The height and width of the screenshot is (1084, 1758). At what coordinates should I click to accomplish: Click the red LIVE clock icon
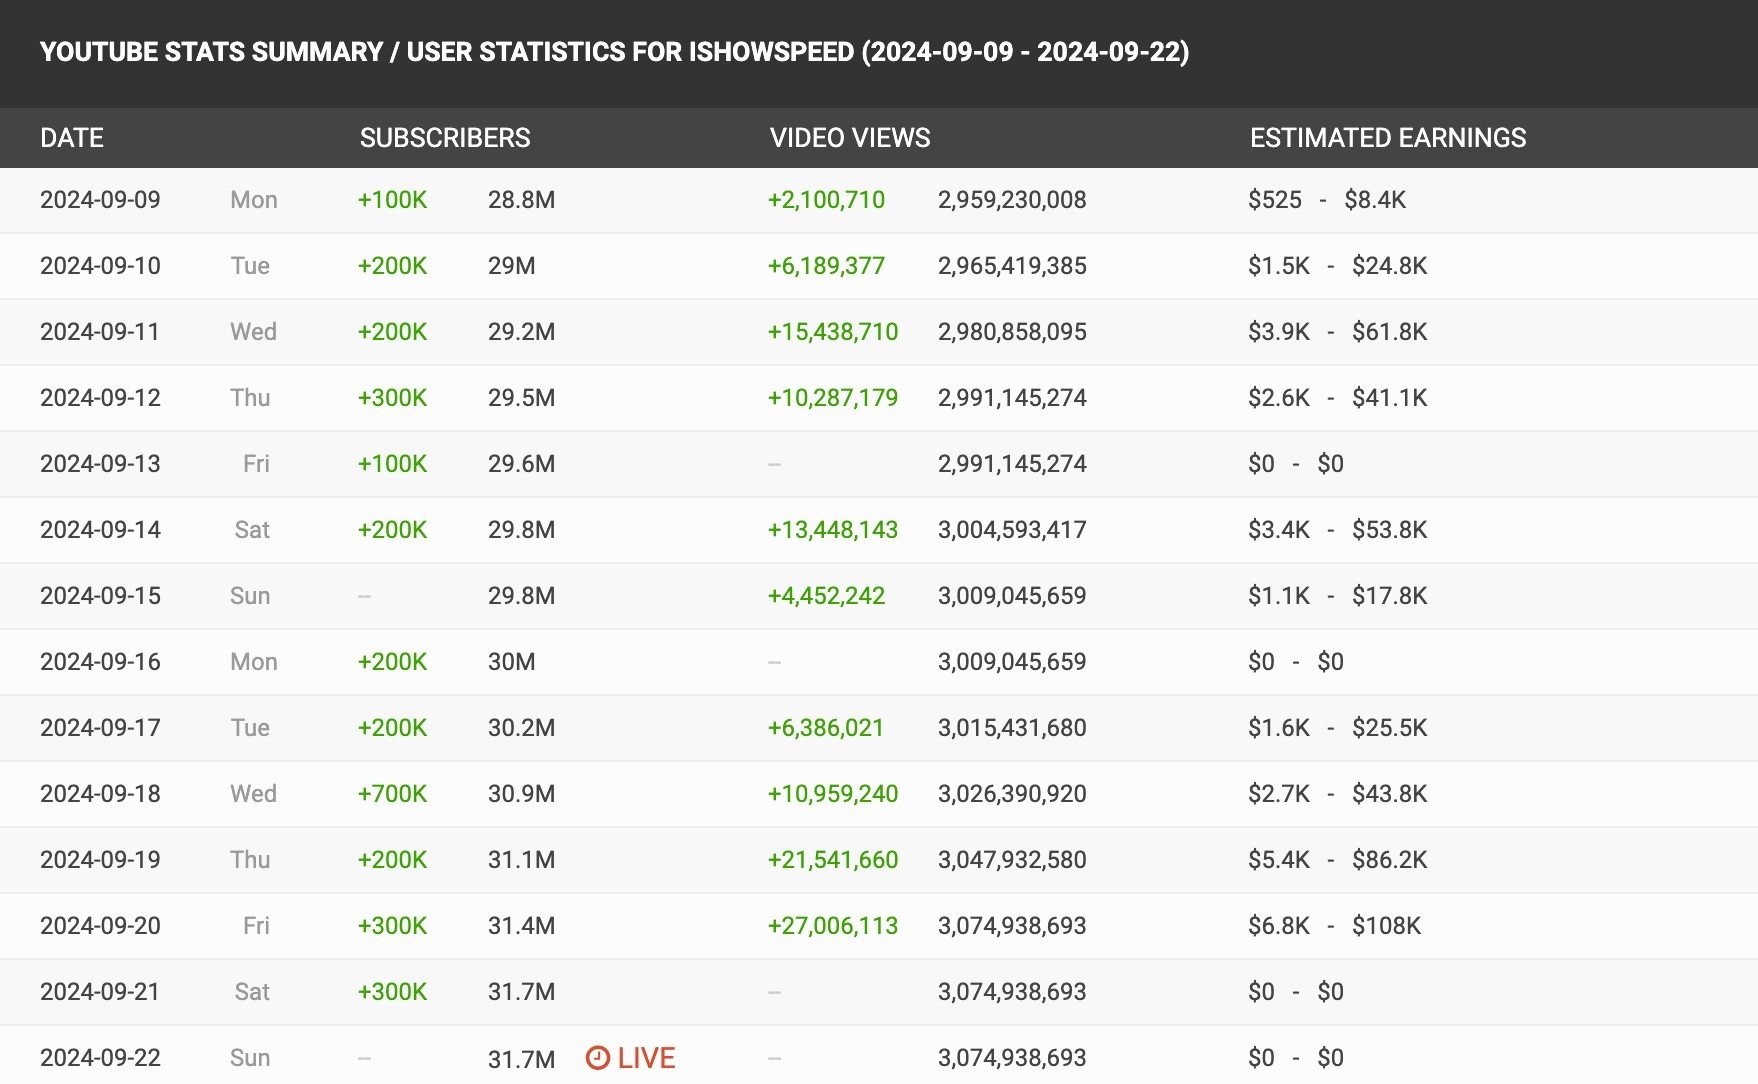click(x=597, y=1057)
